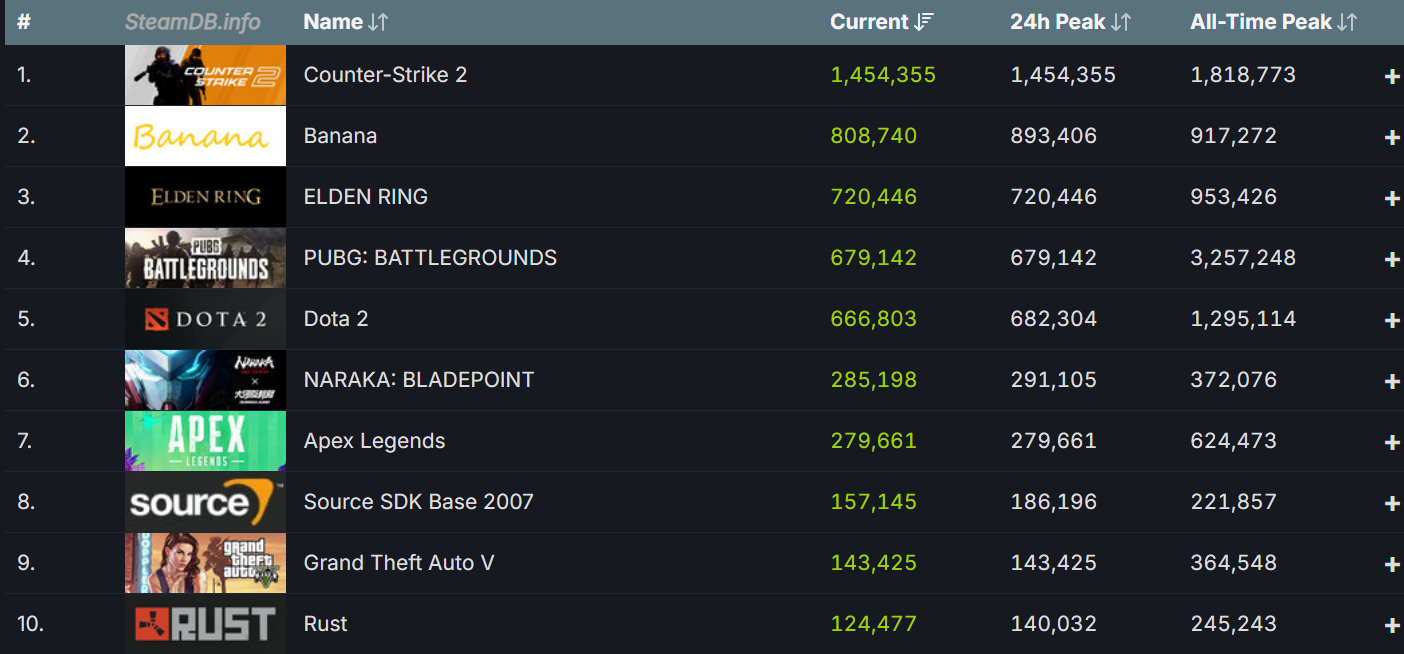Click the Apex Legends banner image
This screenshot has height=654, width=1404.
tap(205, 441)
